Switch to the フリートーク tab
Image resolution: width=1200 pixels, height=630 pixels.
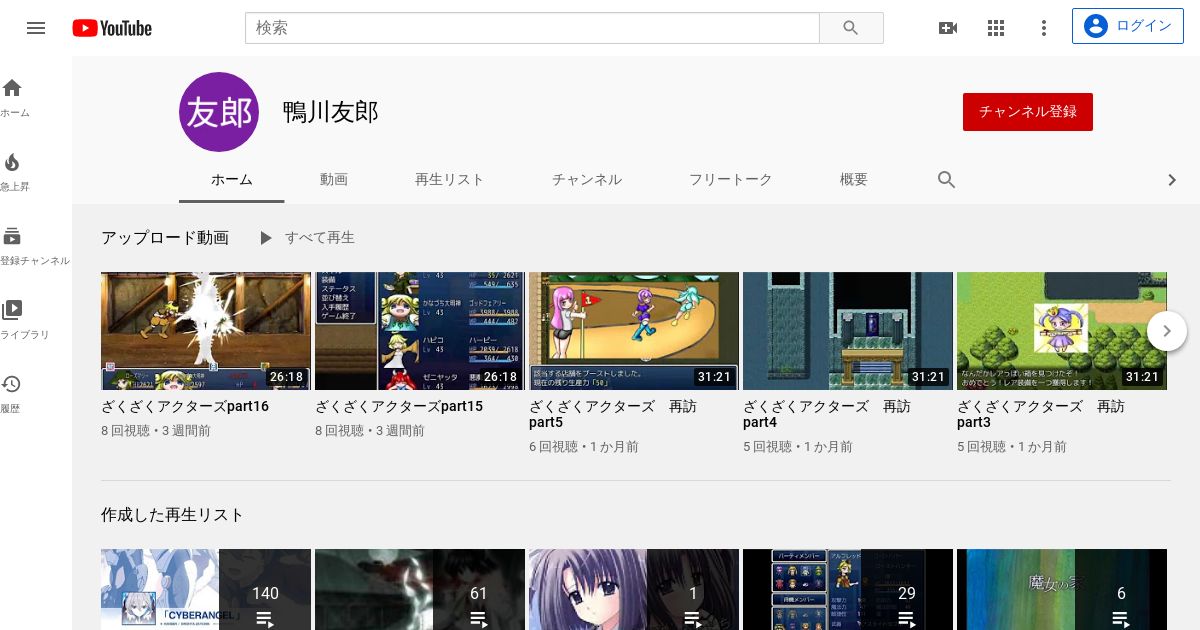tap(731, 180)
